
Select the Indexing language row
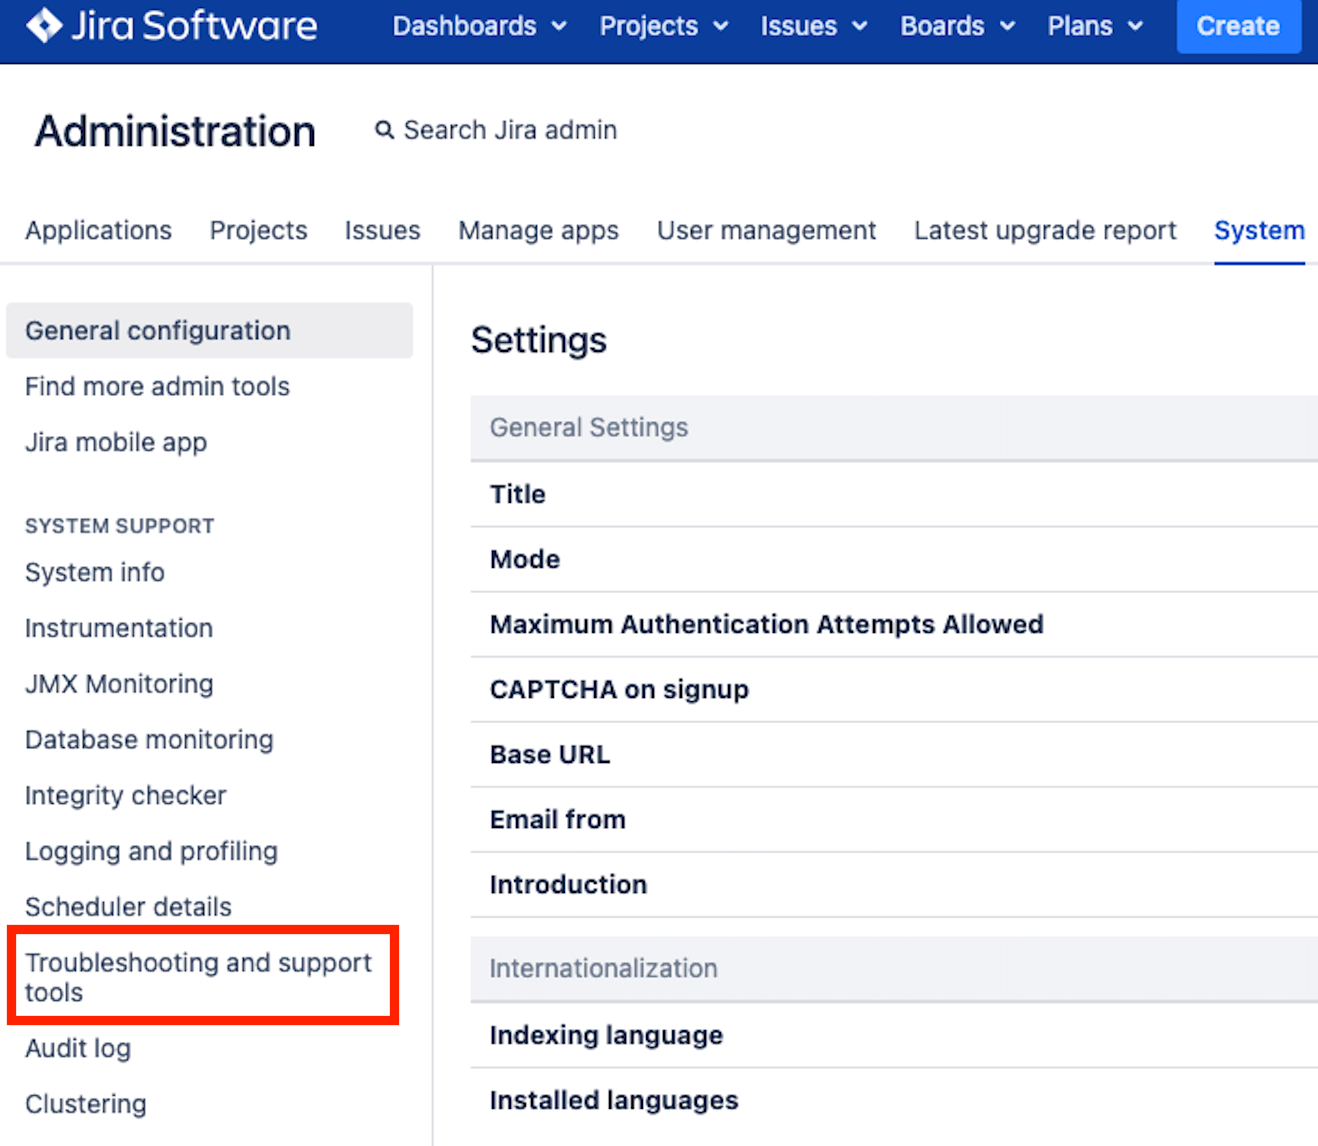(894, 1035)
